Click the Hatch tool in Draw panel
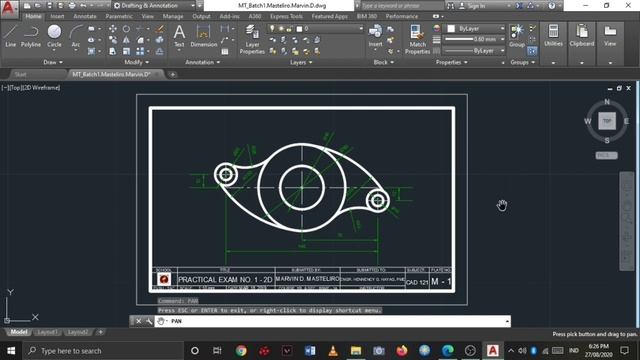This screenshot has width=640, height=360. click(91, 51)
